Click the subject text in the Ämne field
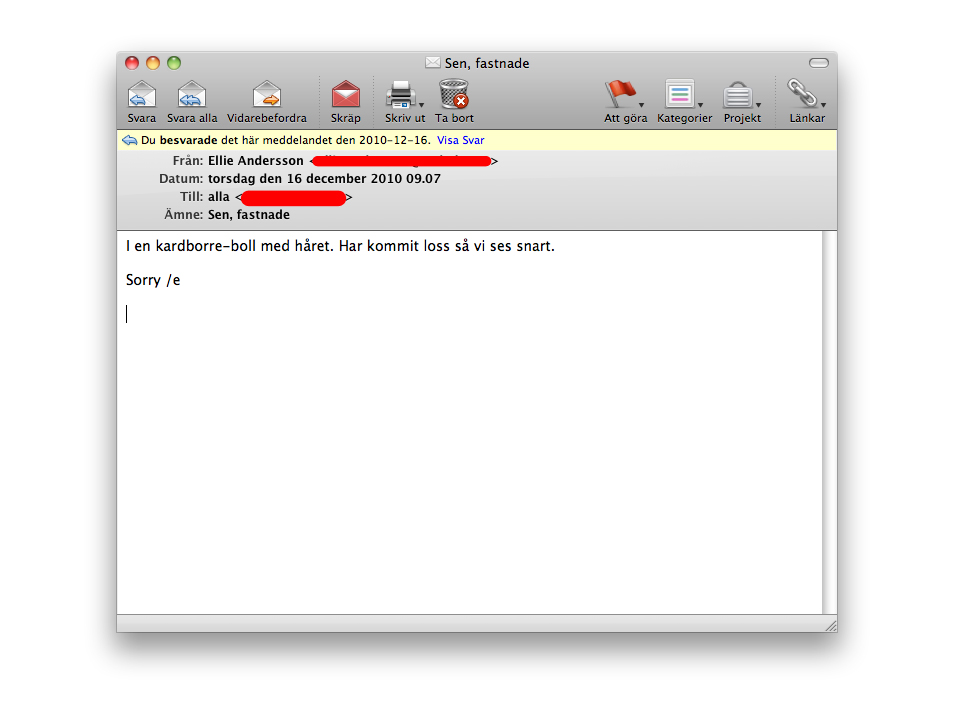 (x=248, y=215)
